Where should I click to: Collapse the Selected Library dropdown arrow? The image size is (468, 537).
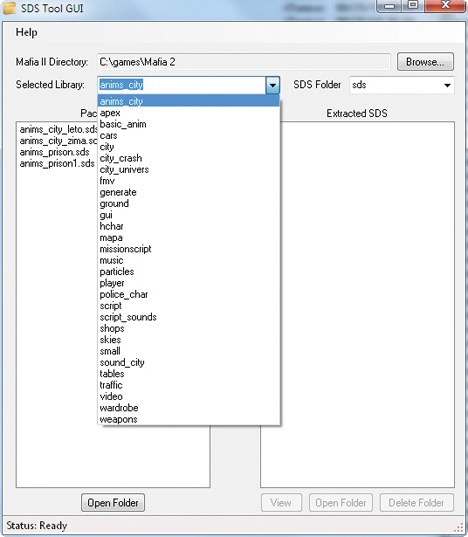[273, 85]
